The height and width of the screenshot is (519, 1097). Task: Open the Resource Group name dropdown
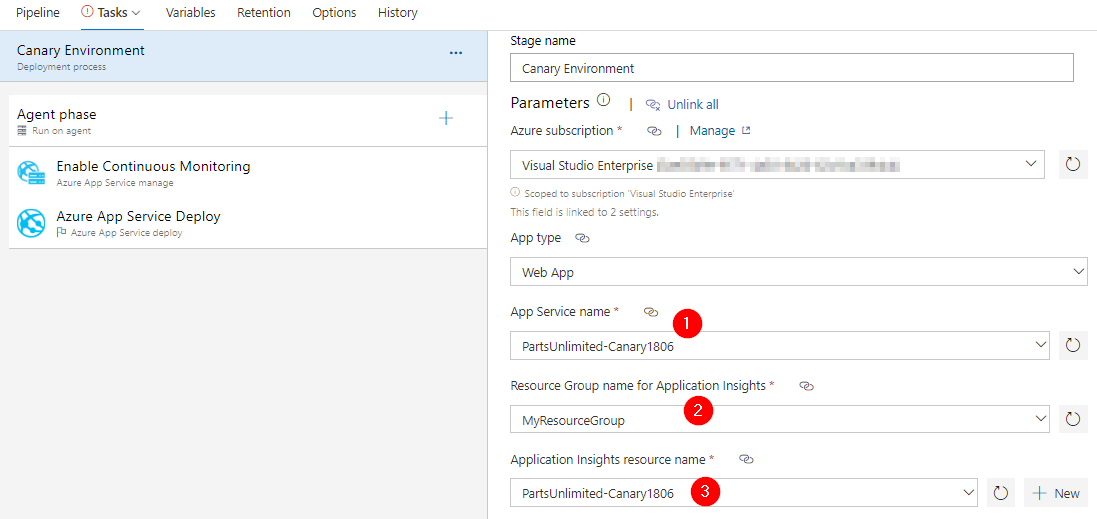(x=780, y=420)
